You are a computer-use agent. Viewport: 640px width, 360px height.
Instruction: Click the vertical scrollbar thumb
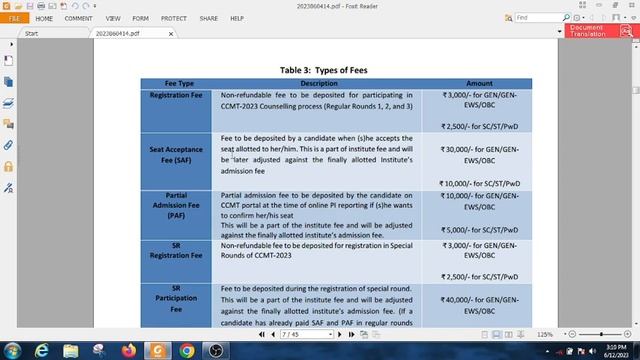click(636, 90)
